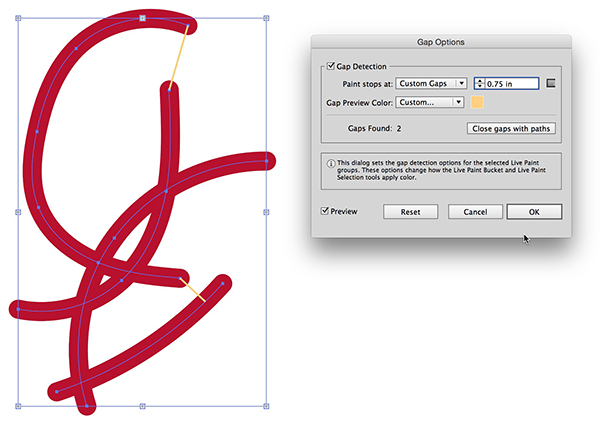
Task: Toggle the Gap Detection checkbox
Action: 331,66
